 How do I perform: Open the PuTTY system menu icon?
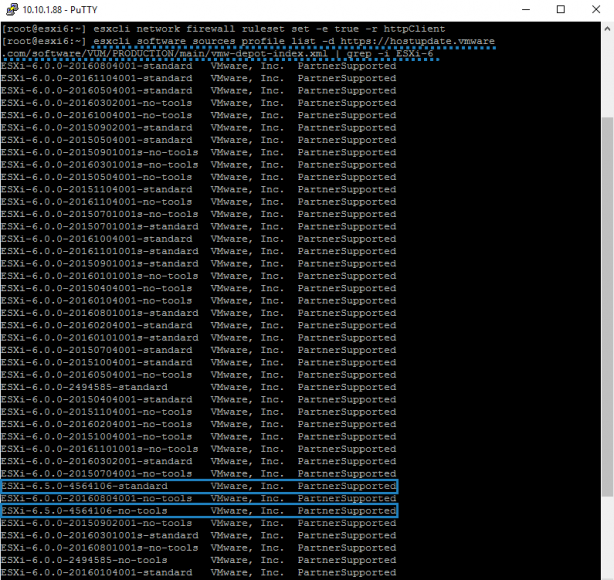(11, 9)
